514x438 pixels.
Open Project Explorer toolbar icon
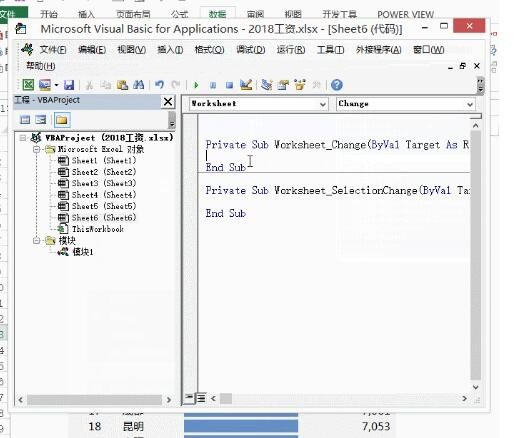[267, 85]
